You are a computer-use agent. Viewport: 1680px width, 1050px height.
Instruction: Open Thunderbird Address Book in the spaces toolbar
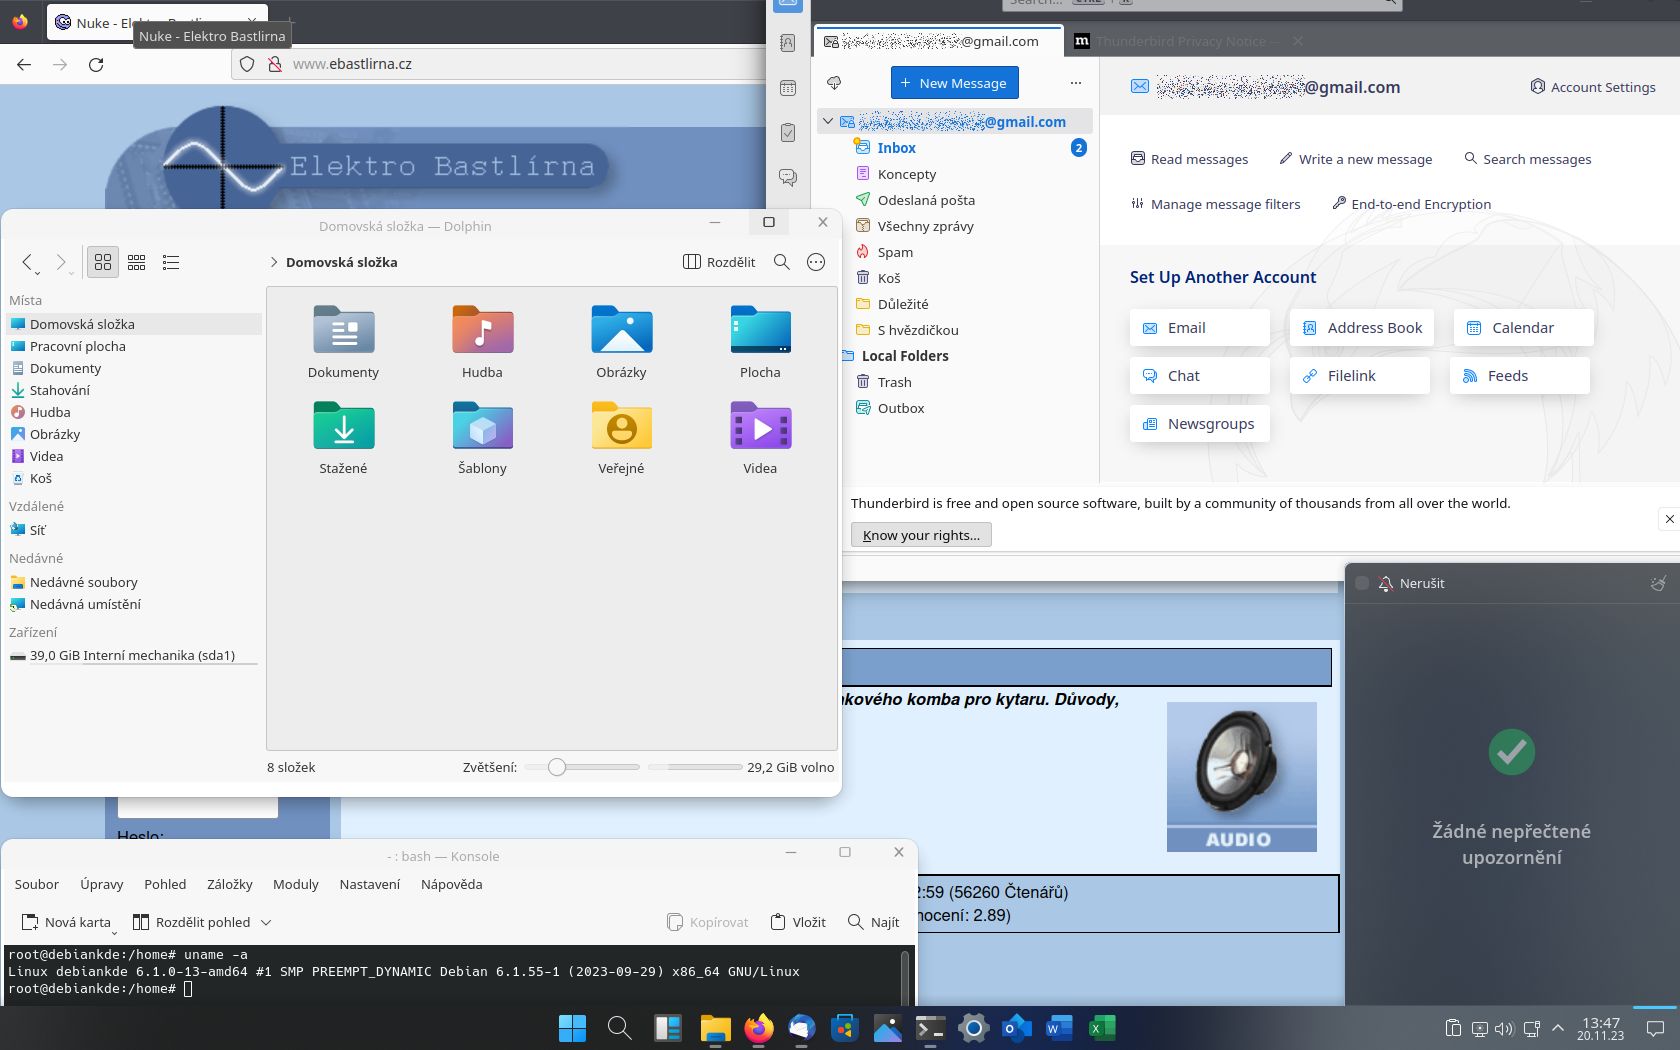click(788, 43)
